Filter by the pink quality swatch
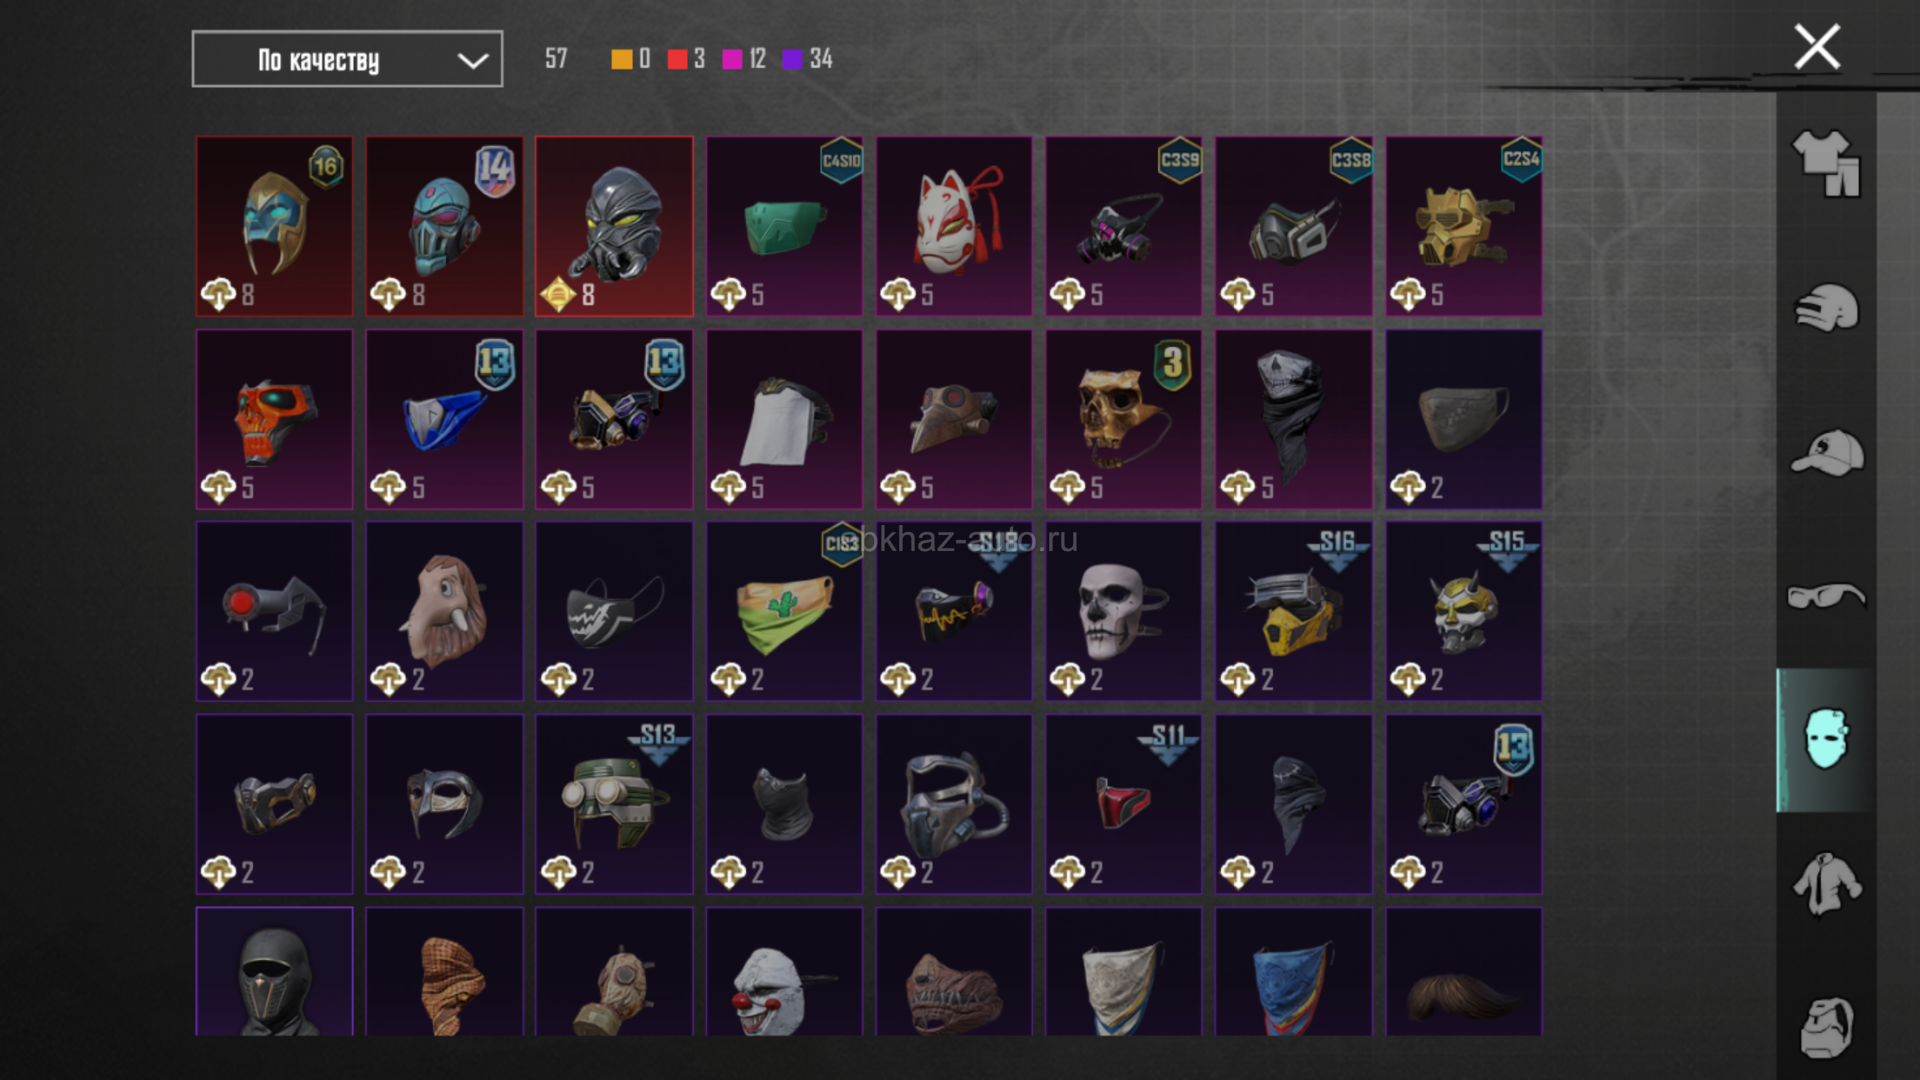1920x1080 pixels. (732, 59)
